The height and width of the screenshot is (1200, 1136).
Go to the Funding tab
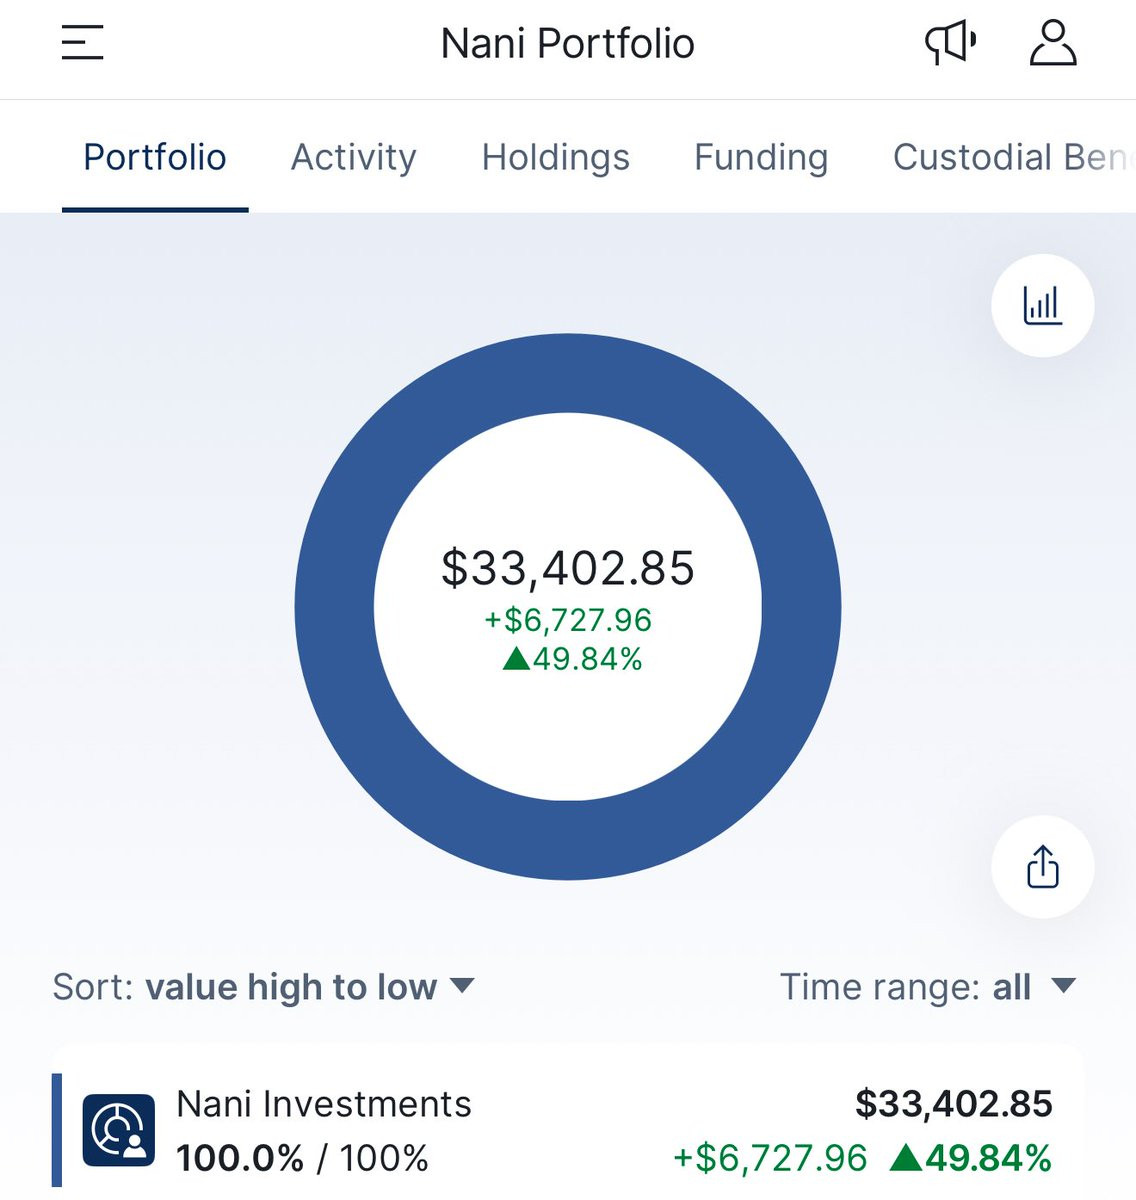point(761,157)
